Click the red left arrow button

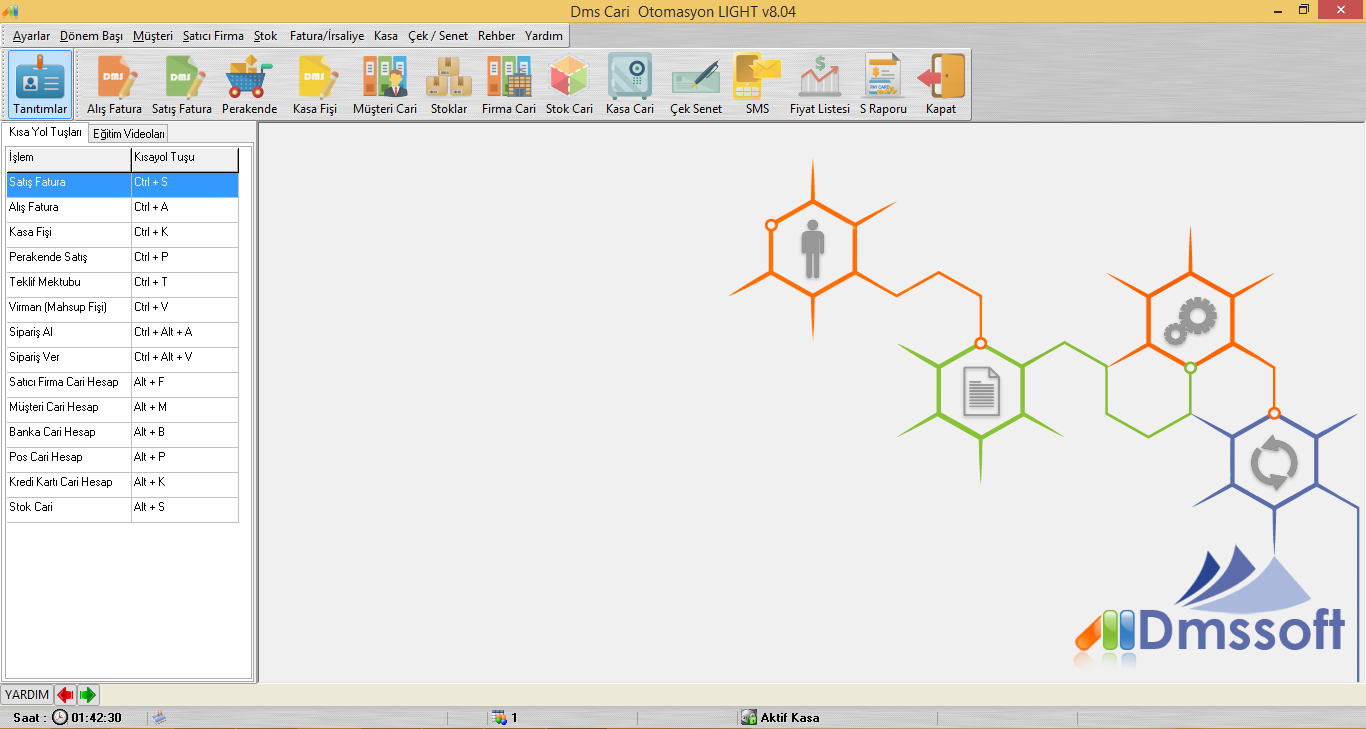(65, 695)
